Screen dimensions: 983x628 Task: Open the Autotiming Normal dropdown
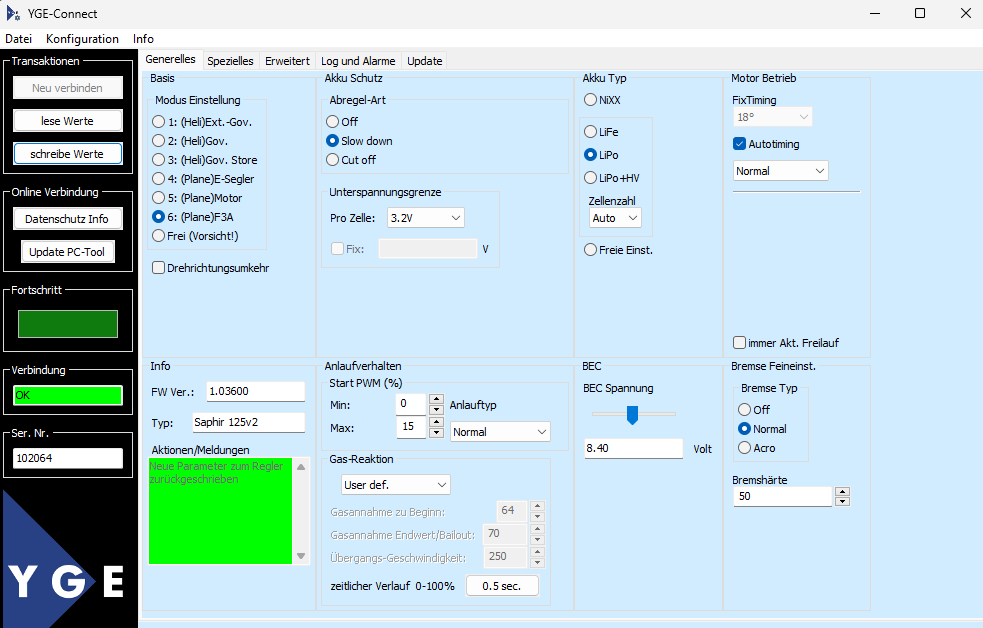(781, 171)
